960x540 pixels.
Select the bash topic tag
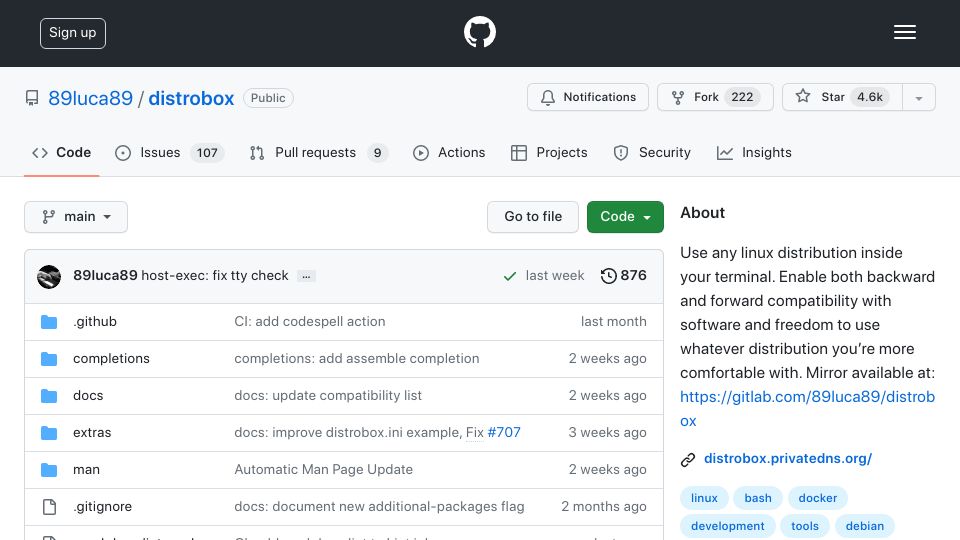(x=758, y=498)
